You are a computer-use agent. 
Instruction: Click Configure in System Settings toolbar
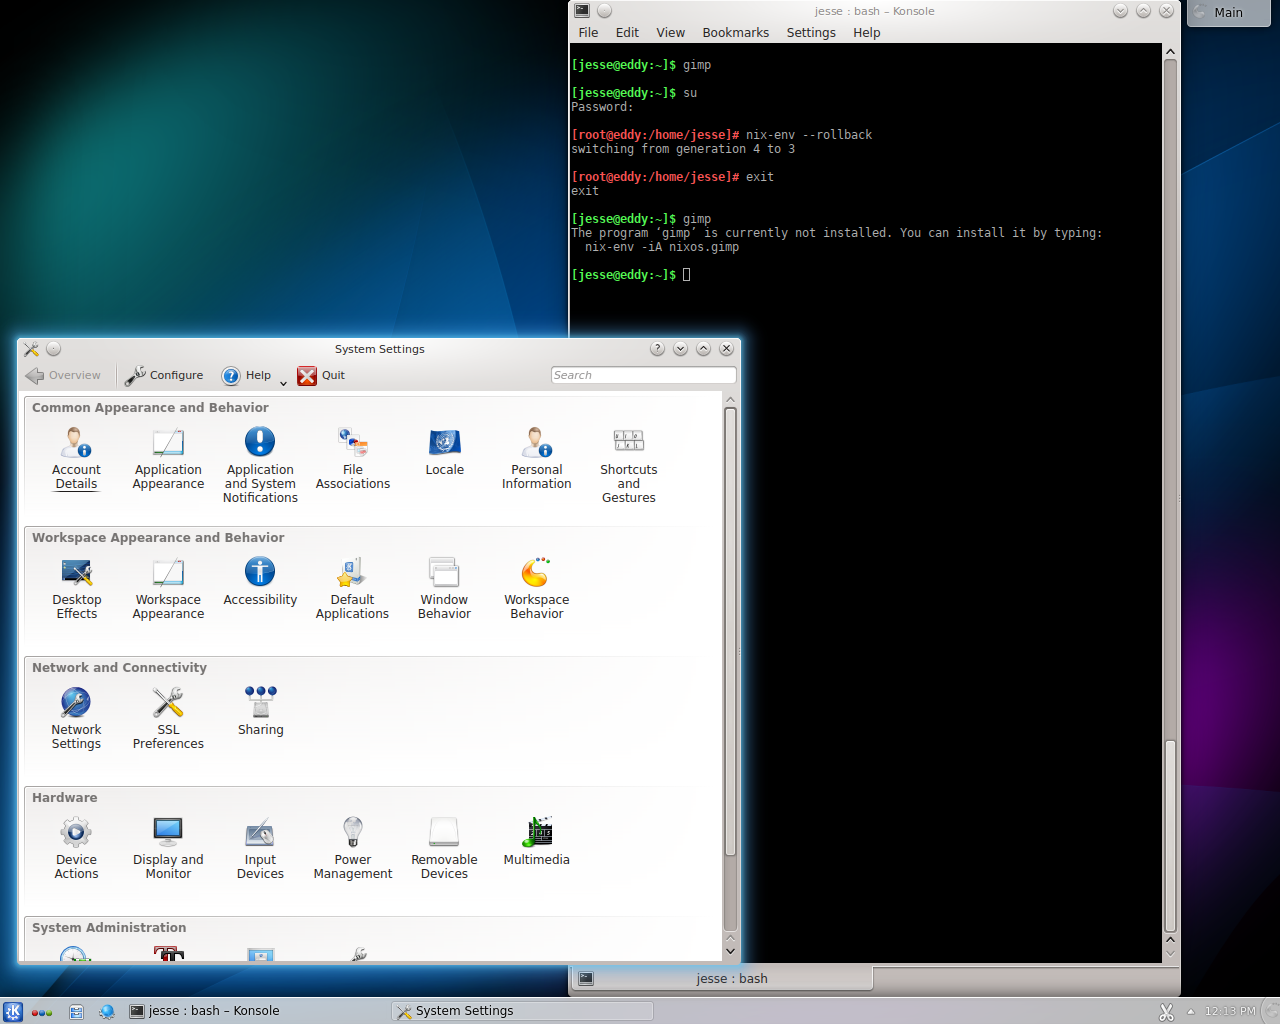pyautogui.click(x=164, y=376)
